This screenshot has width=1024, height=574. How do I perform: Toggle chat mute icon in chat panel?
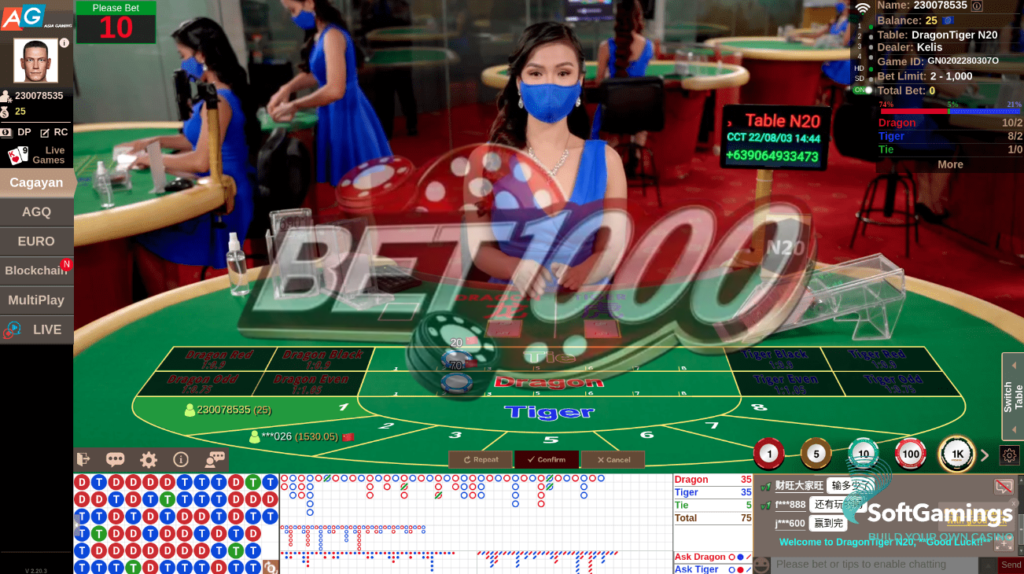click(1003, 486)
